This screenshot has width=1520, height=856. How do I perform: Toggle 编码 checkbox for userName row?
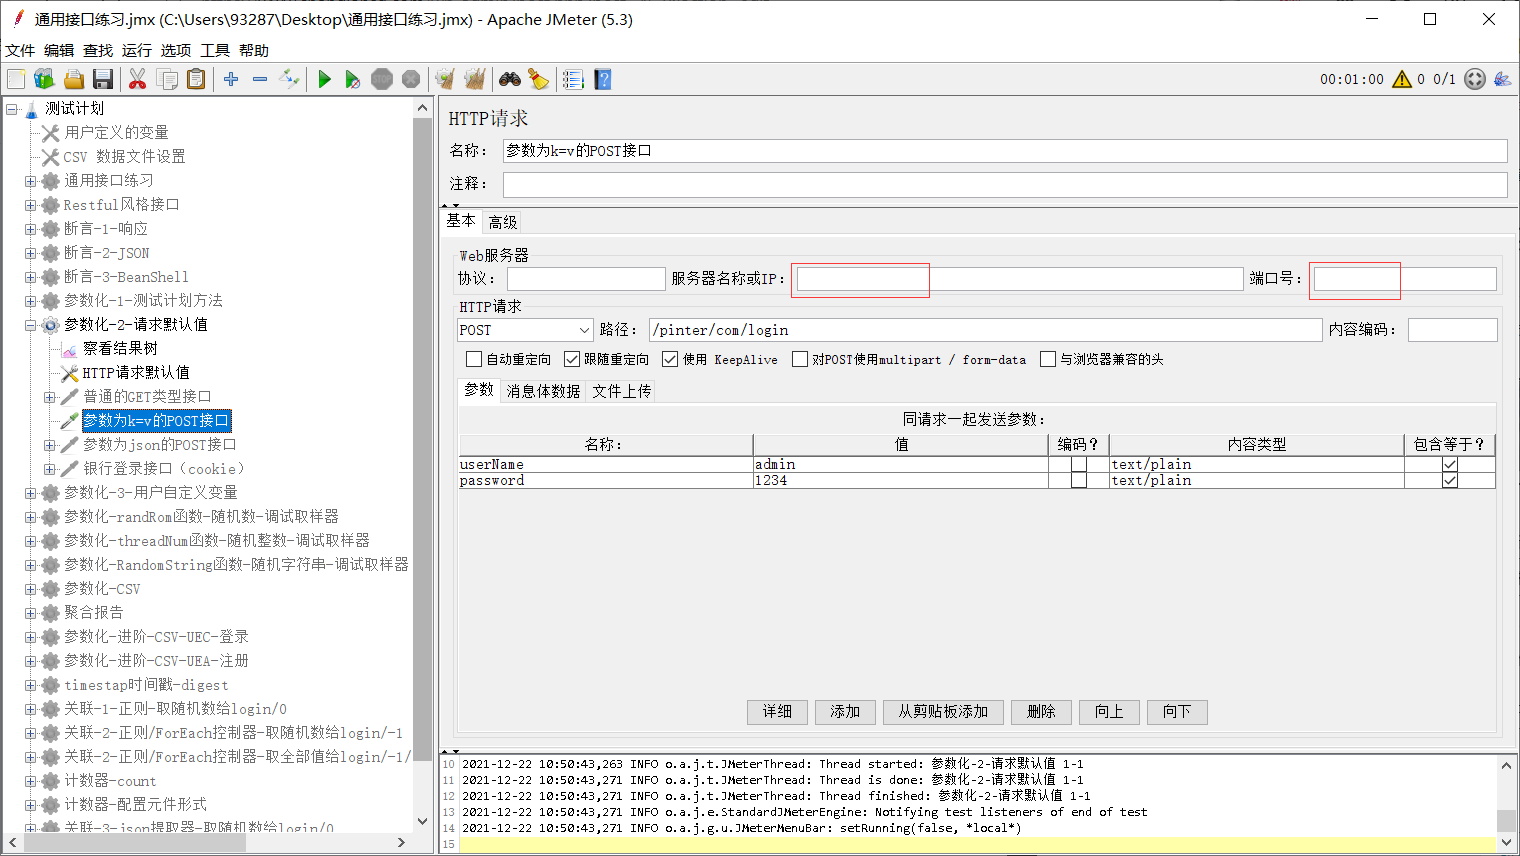[1079, 465]
